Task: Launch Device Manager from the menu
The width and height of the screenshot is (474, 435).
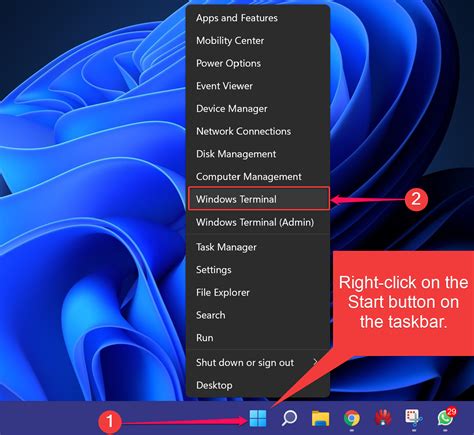Action: pos(258,108)
